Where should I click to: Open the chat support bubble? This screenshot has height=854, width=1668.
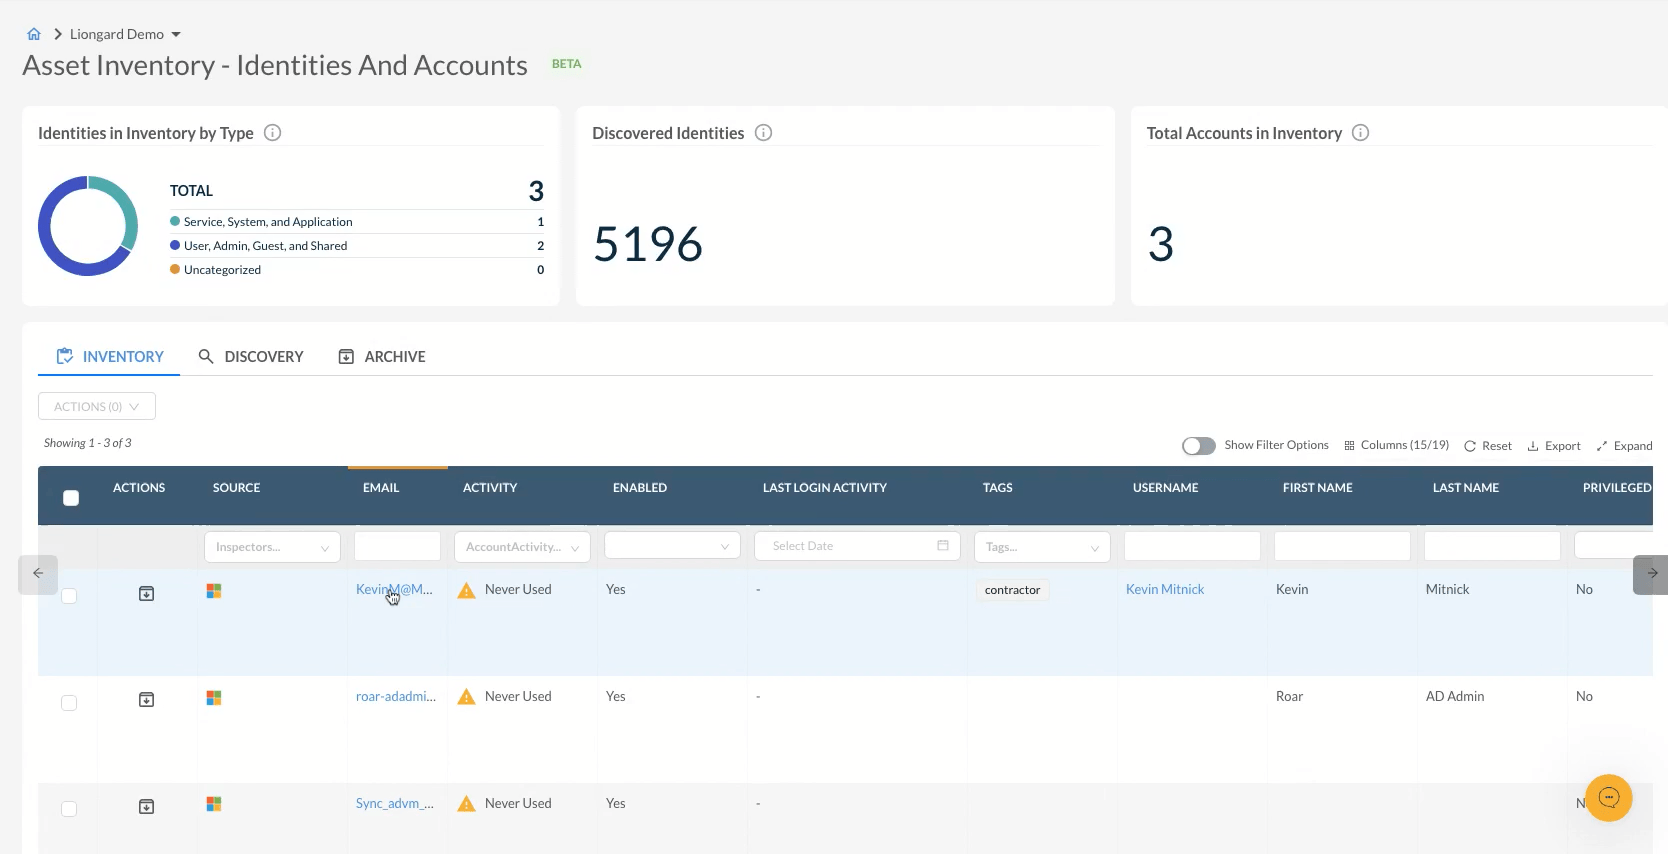1608,798
